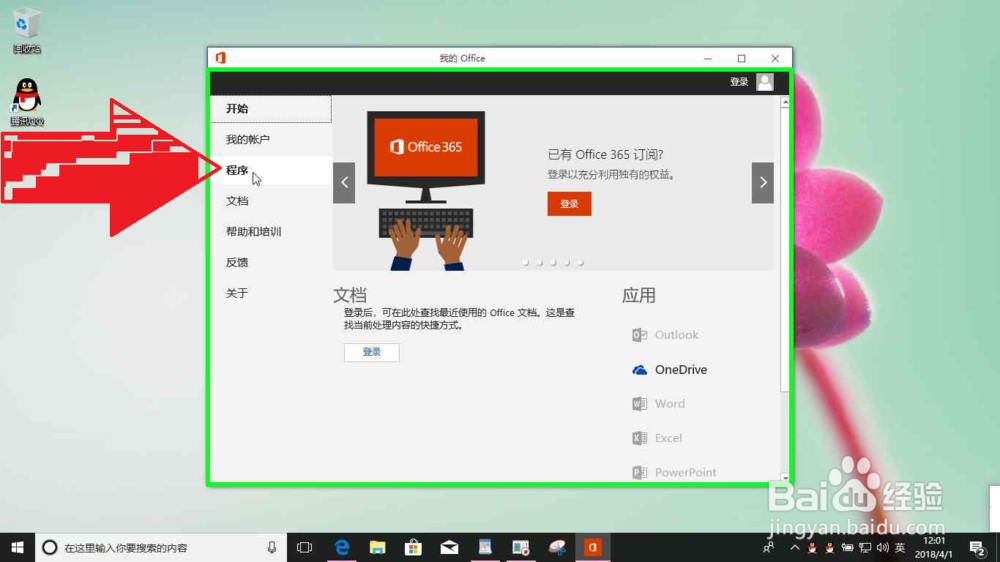Open the PowerPoint app icon

coord(639,472)
